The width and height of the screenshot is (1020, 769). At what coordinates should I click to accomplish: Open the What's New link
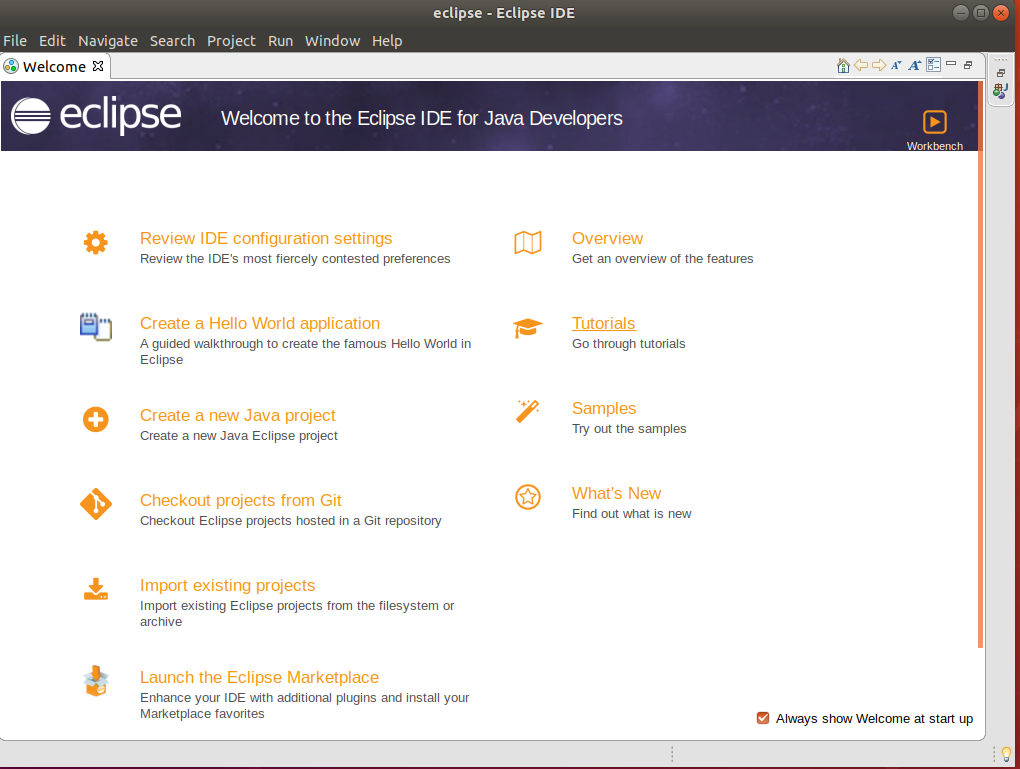pos(616,493)
